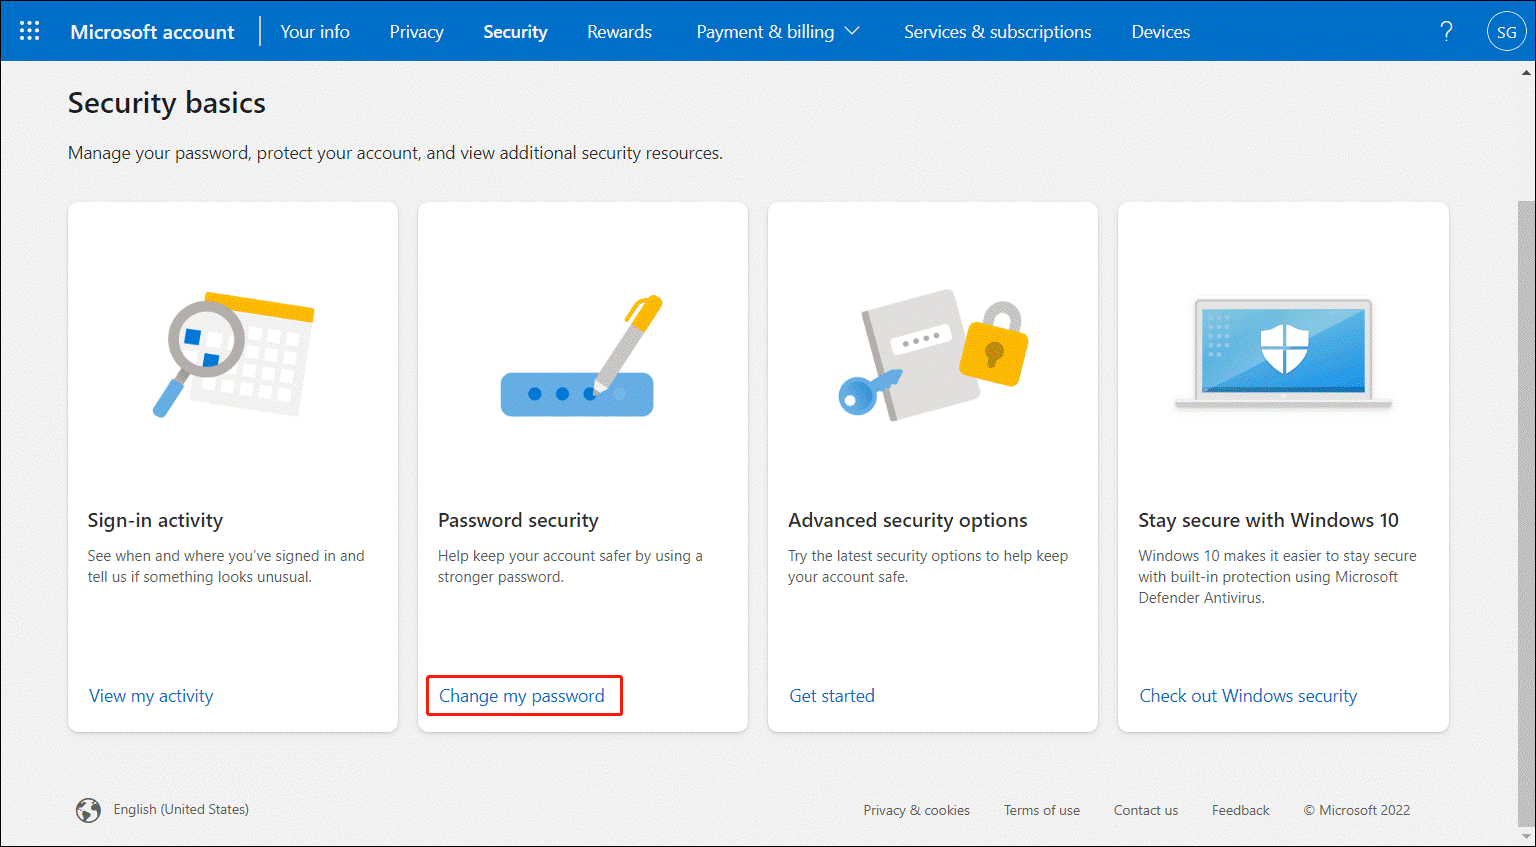Screen dimensions: 1536x847
Task: Open the Privacy navigation item
Action: (416, 31)
